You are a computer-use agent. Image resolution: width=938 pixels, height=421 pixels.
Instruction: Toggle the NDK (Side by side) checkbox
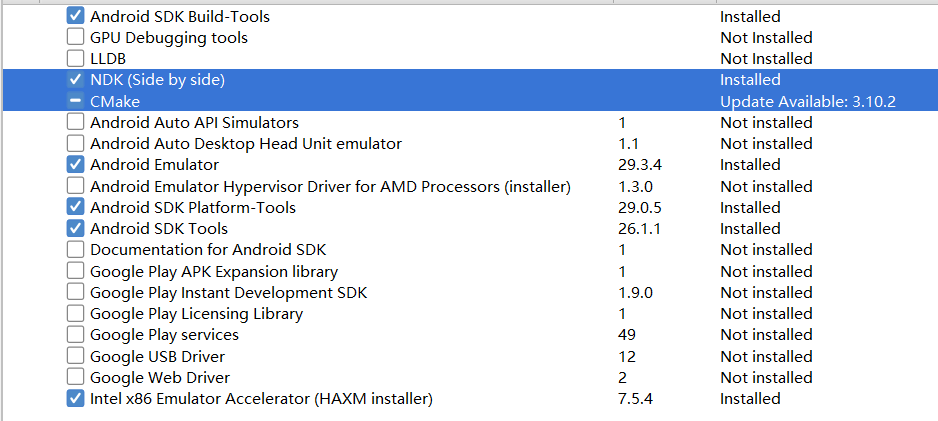[75, 80]
